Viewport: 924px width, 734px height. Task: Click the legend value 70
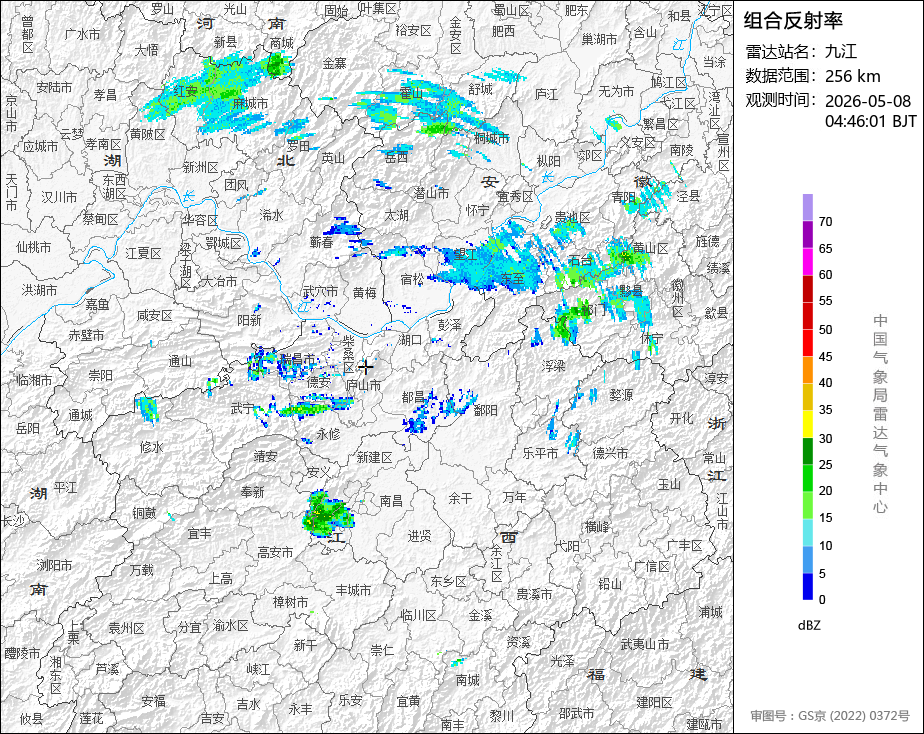825,221
